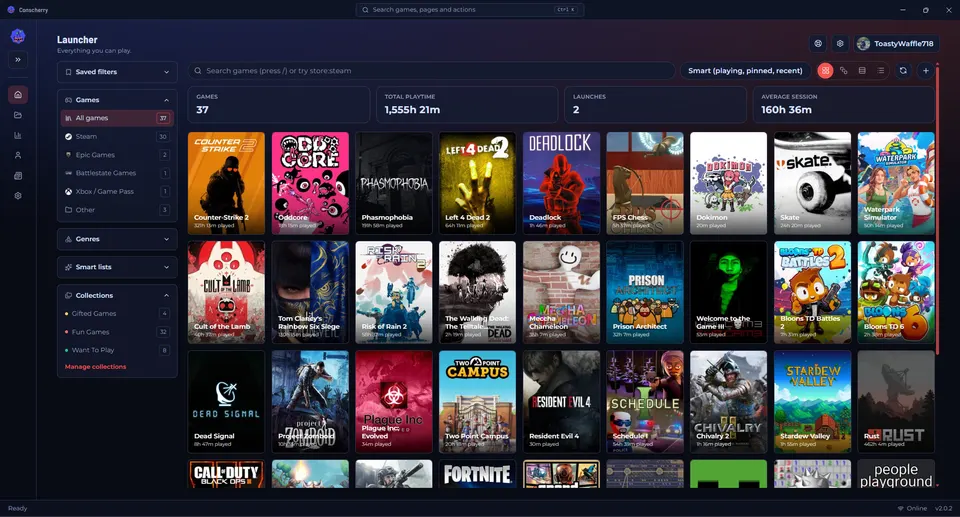Open the Fun Games collection
Image resolution: width=960 pixels, height=517 pixels.
pos(118,332)
